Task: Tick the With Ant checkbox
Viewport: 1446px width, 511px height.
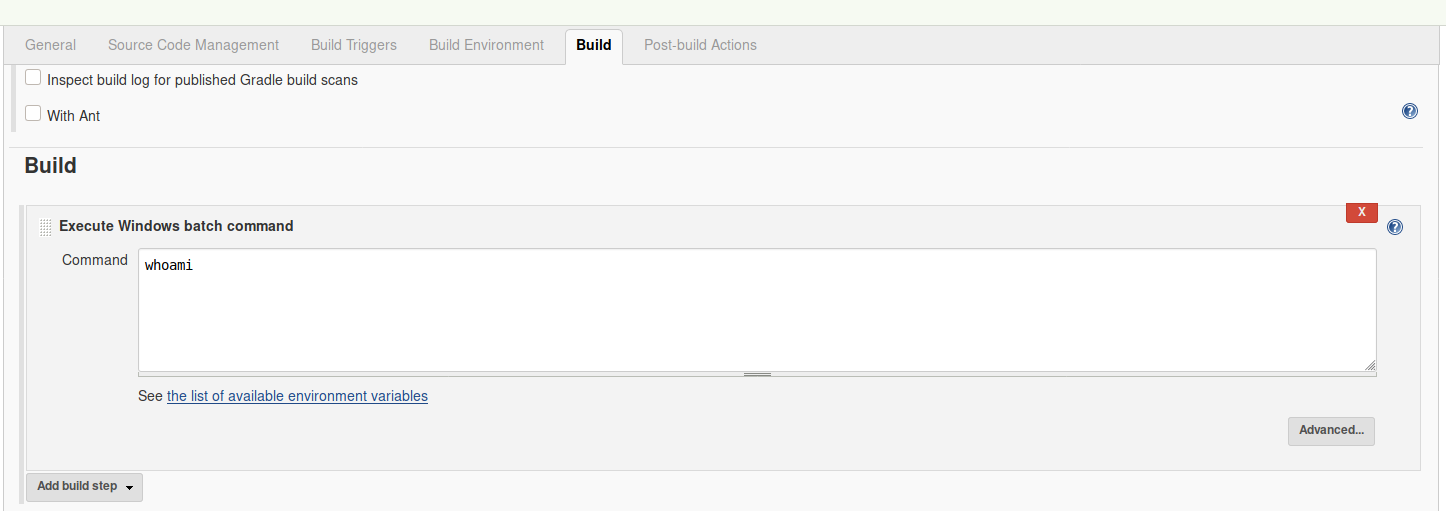Action: [x=33, y=114]
